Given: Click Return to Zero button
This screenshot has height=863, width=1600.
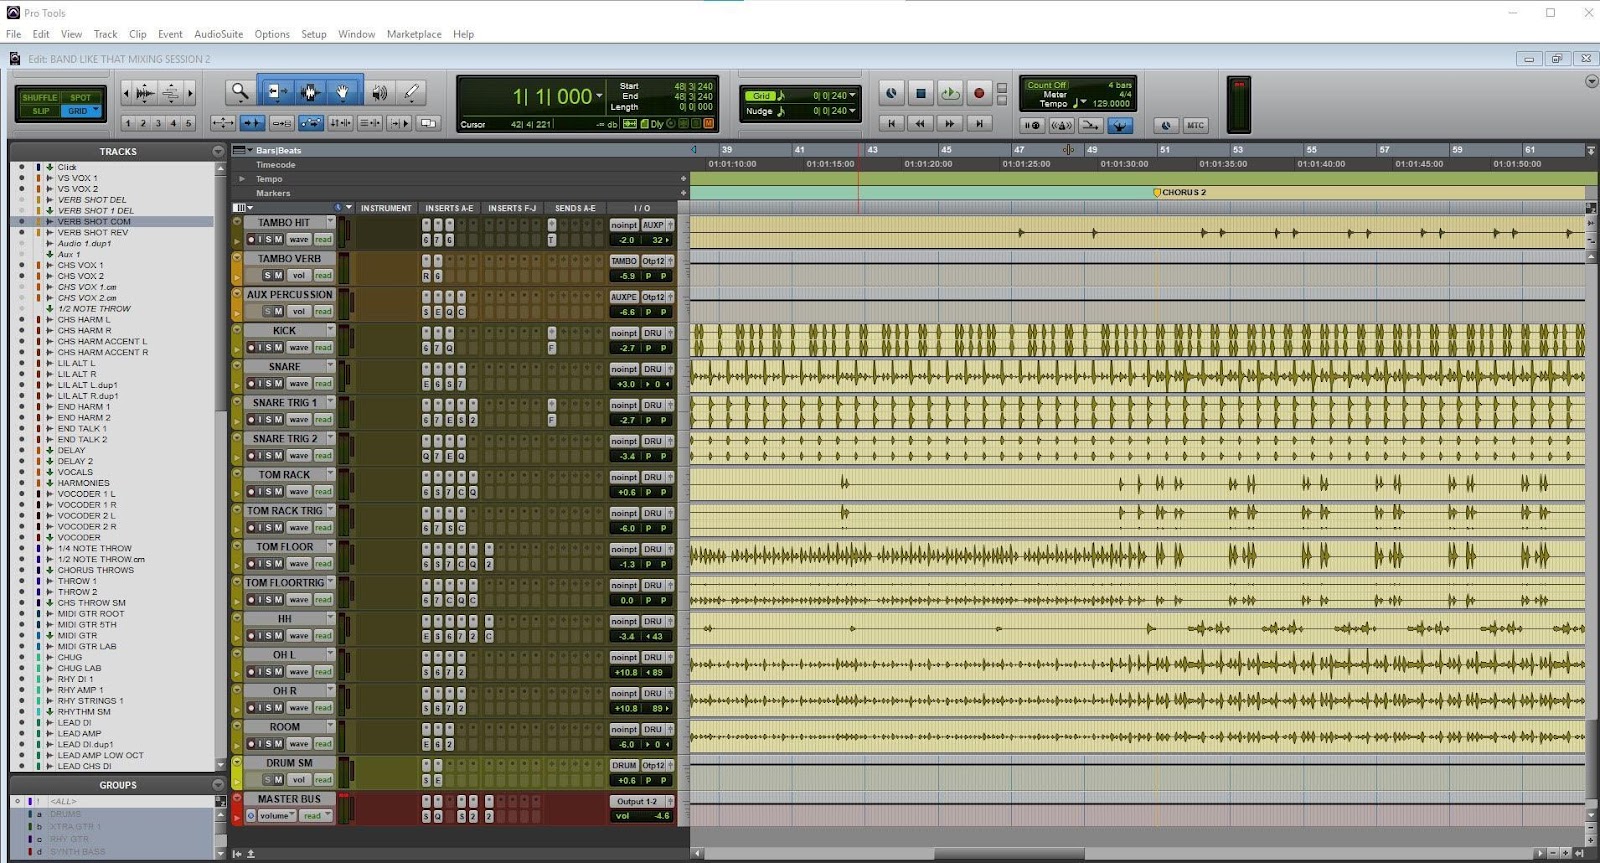Looking at the screenshot, I should 891,124.
